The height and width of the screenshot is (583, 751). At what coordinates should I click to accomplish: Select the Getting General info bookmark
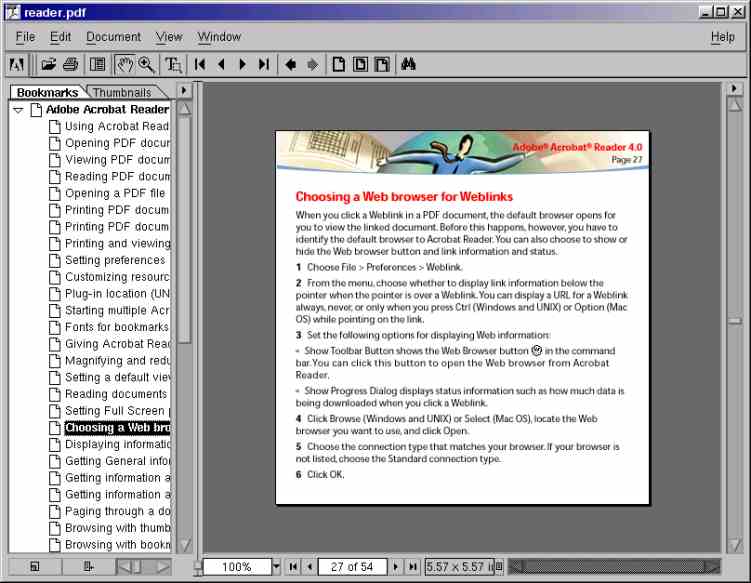pyautogui.click(x=117, y=461)
